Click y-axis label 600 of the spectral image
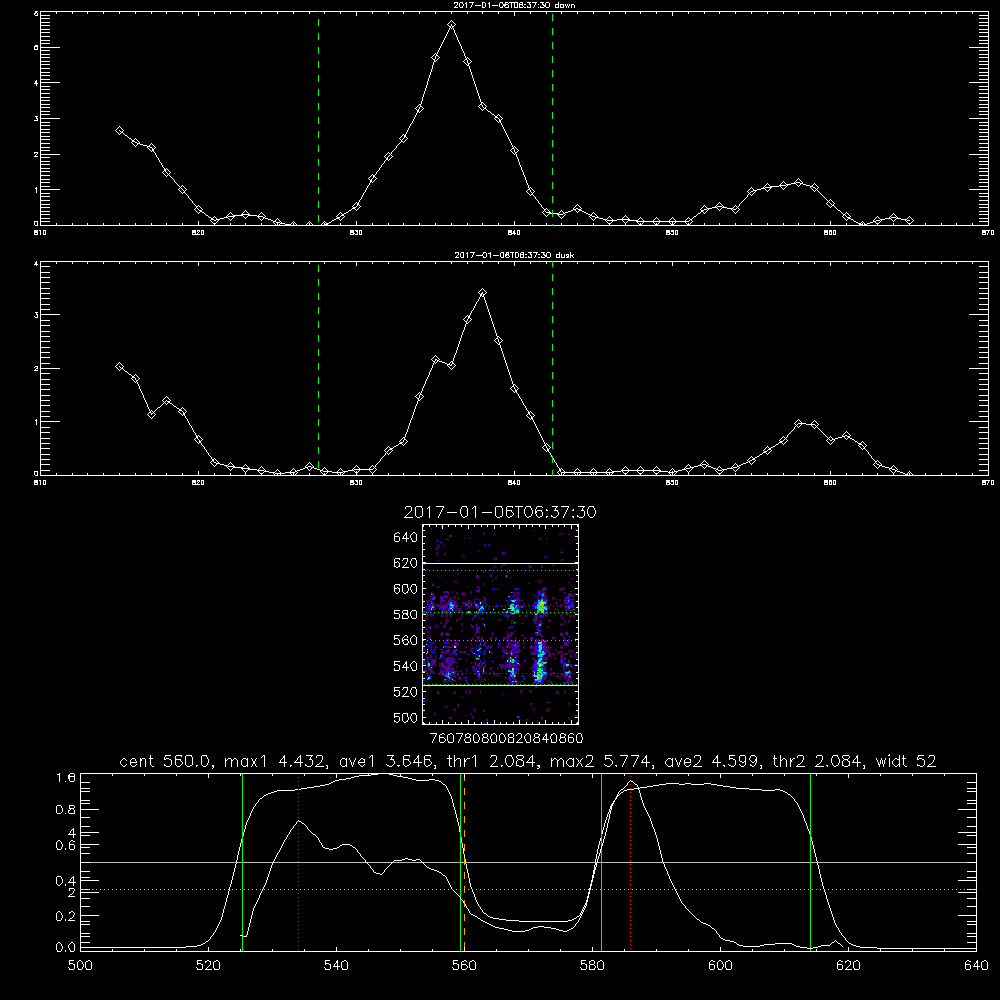The height and width of the screenshot is (1000, 1000). (406, 589)
